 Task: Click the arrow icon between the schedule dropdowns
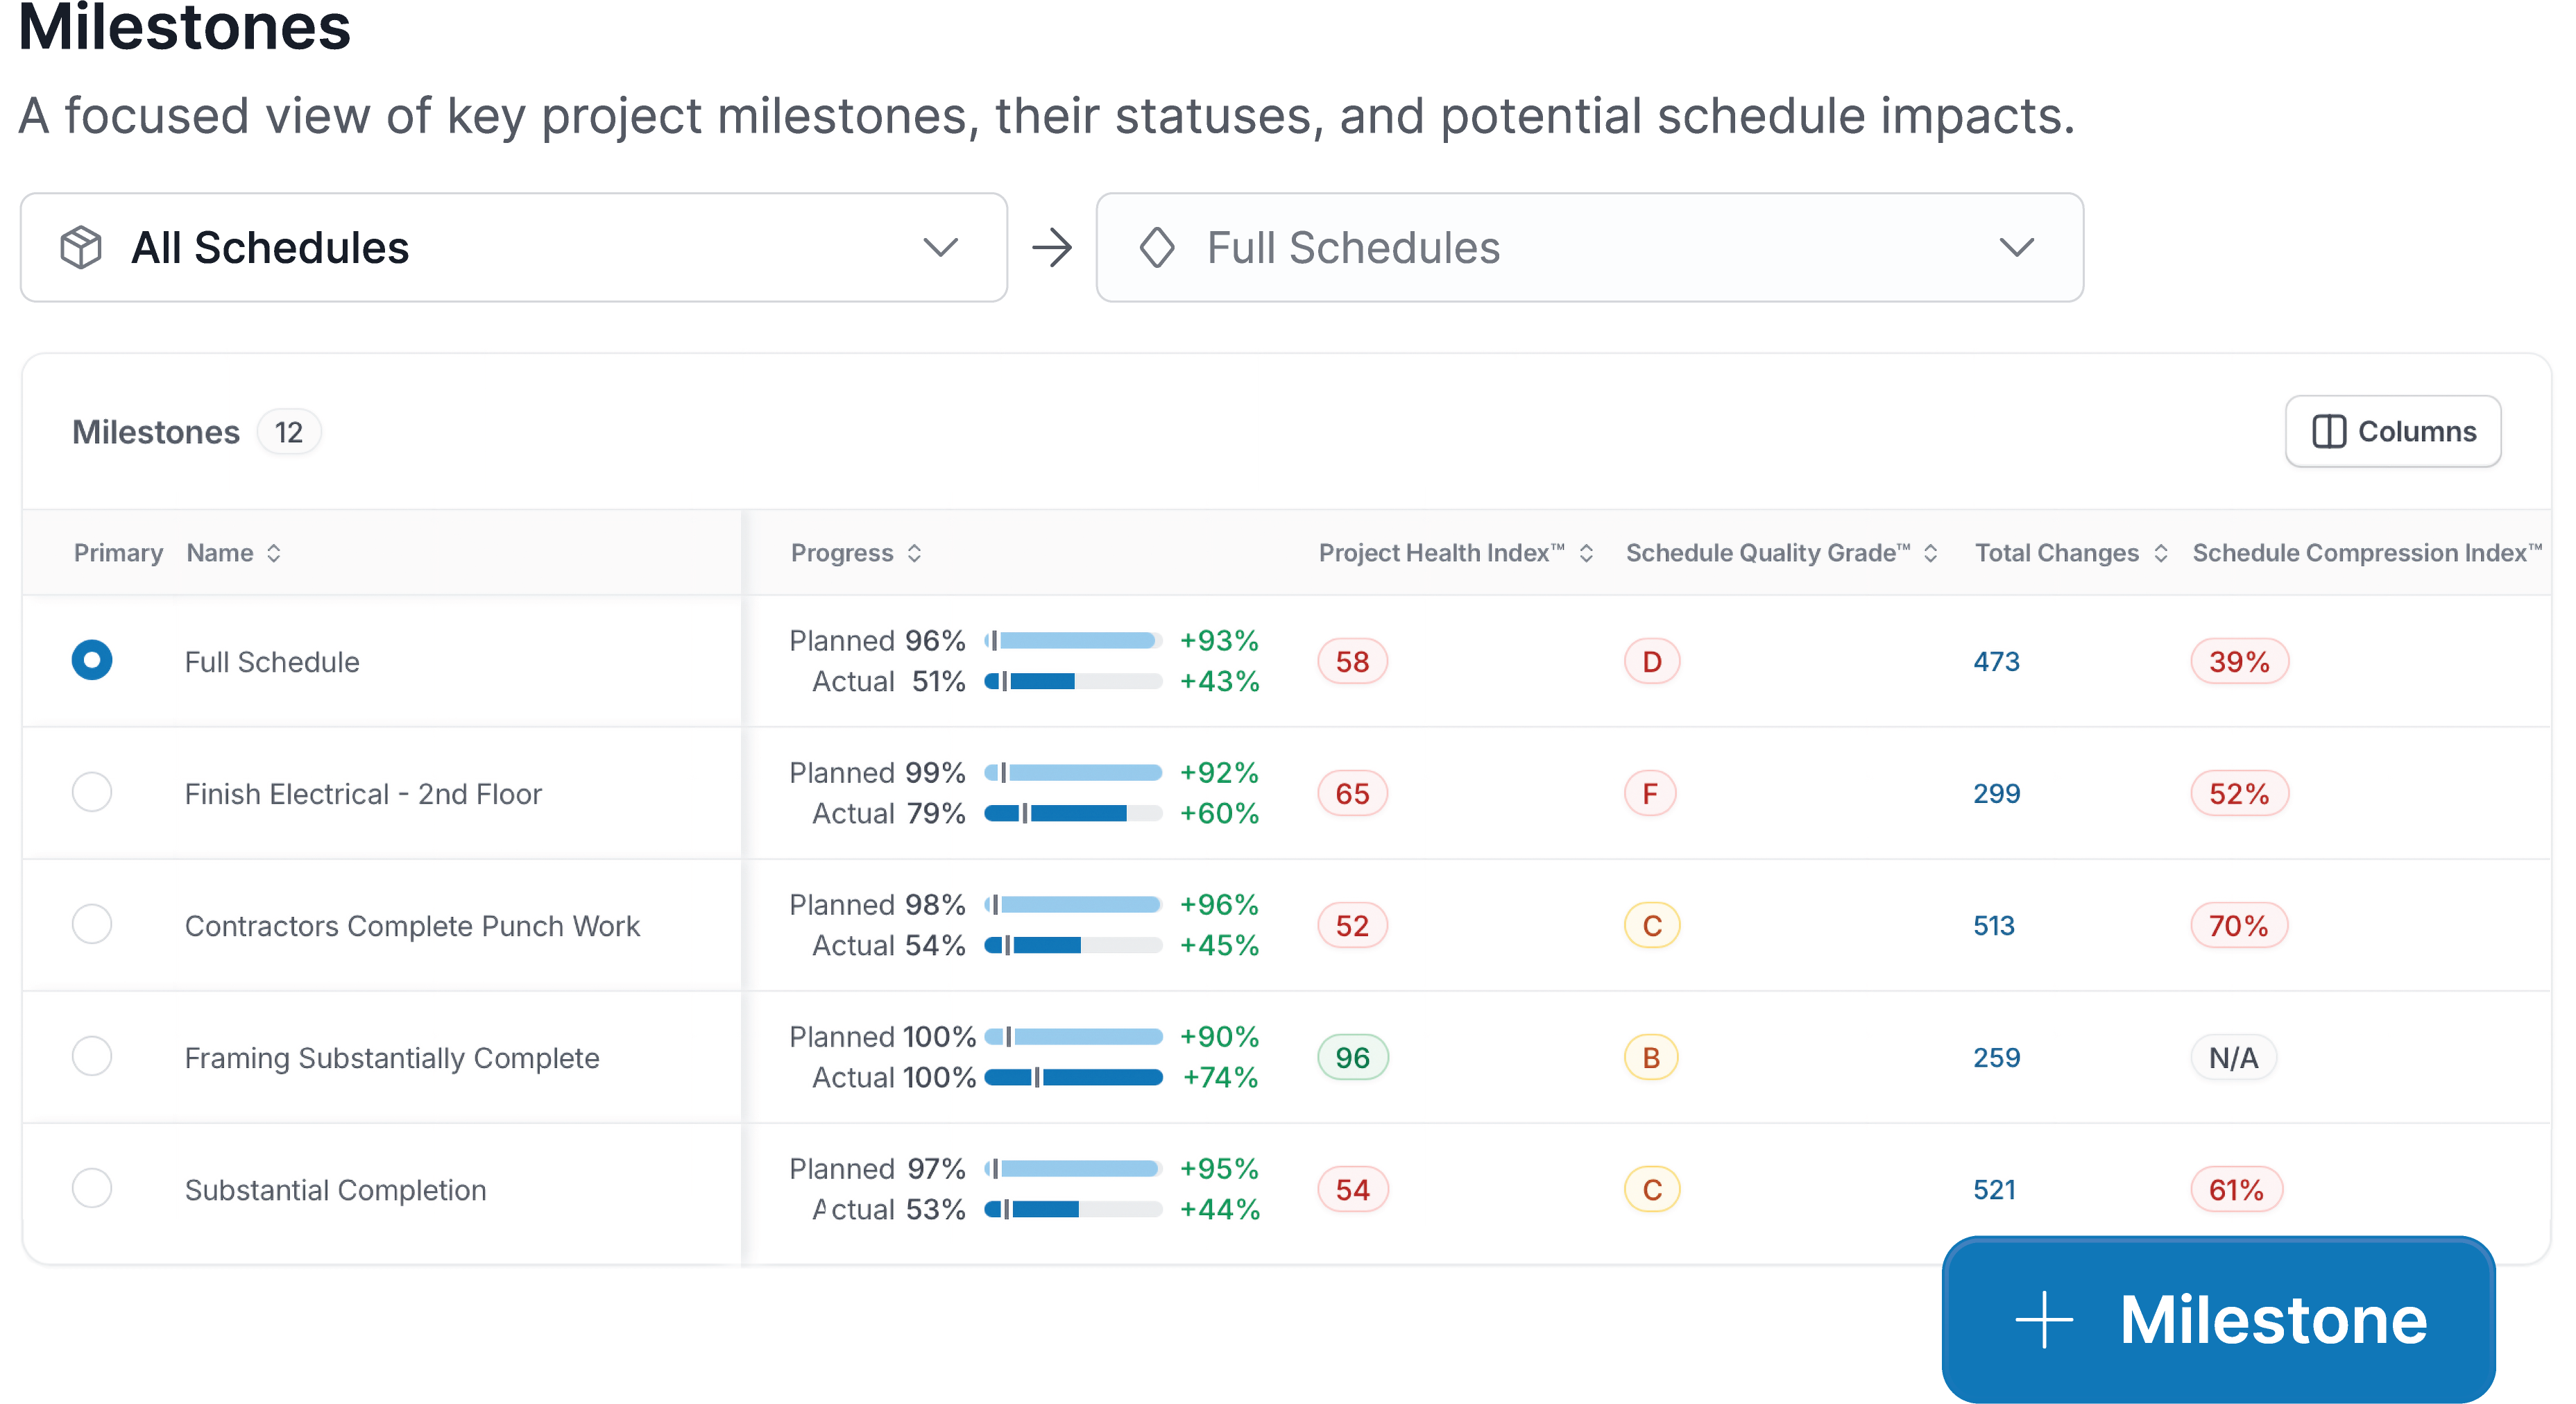pos(1052,247)
